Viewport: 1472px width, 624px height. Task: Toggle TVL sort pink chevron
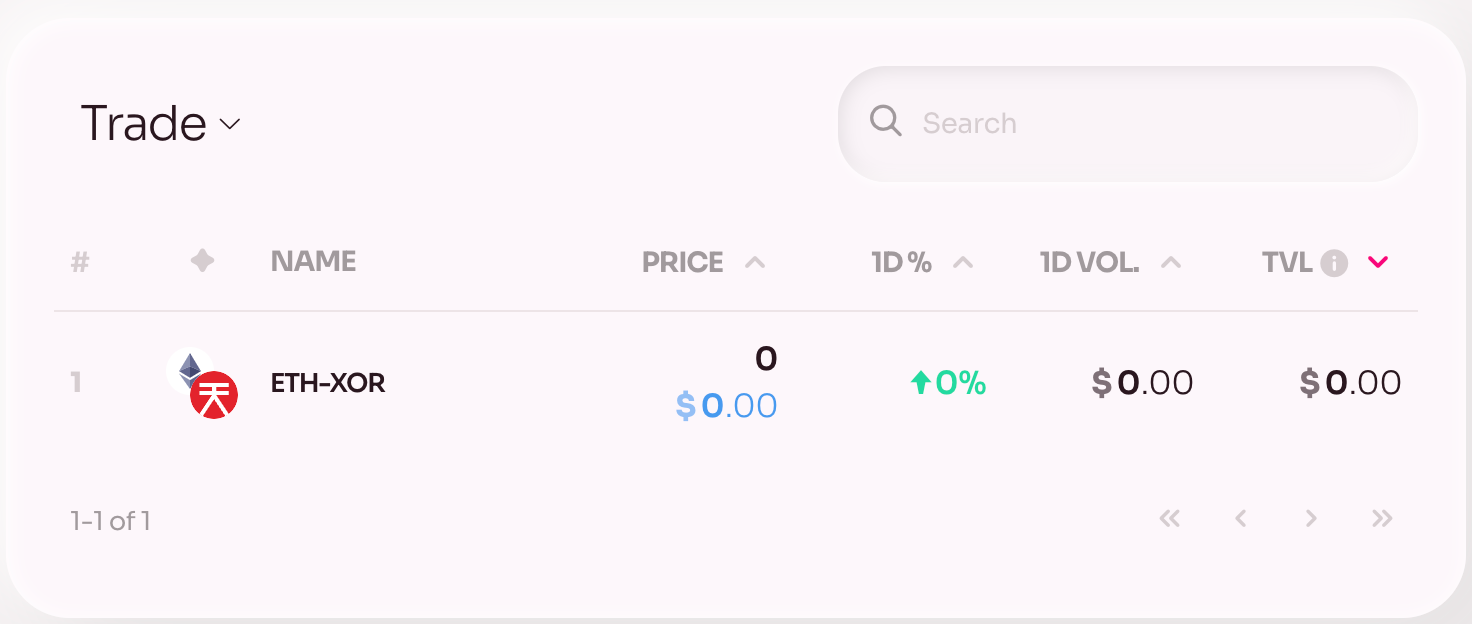click(1378, 262)
